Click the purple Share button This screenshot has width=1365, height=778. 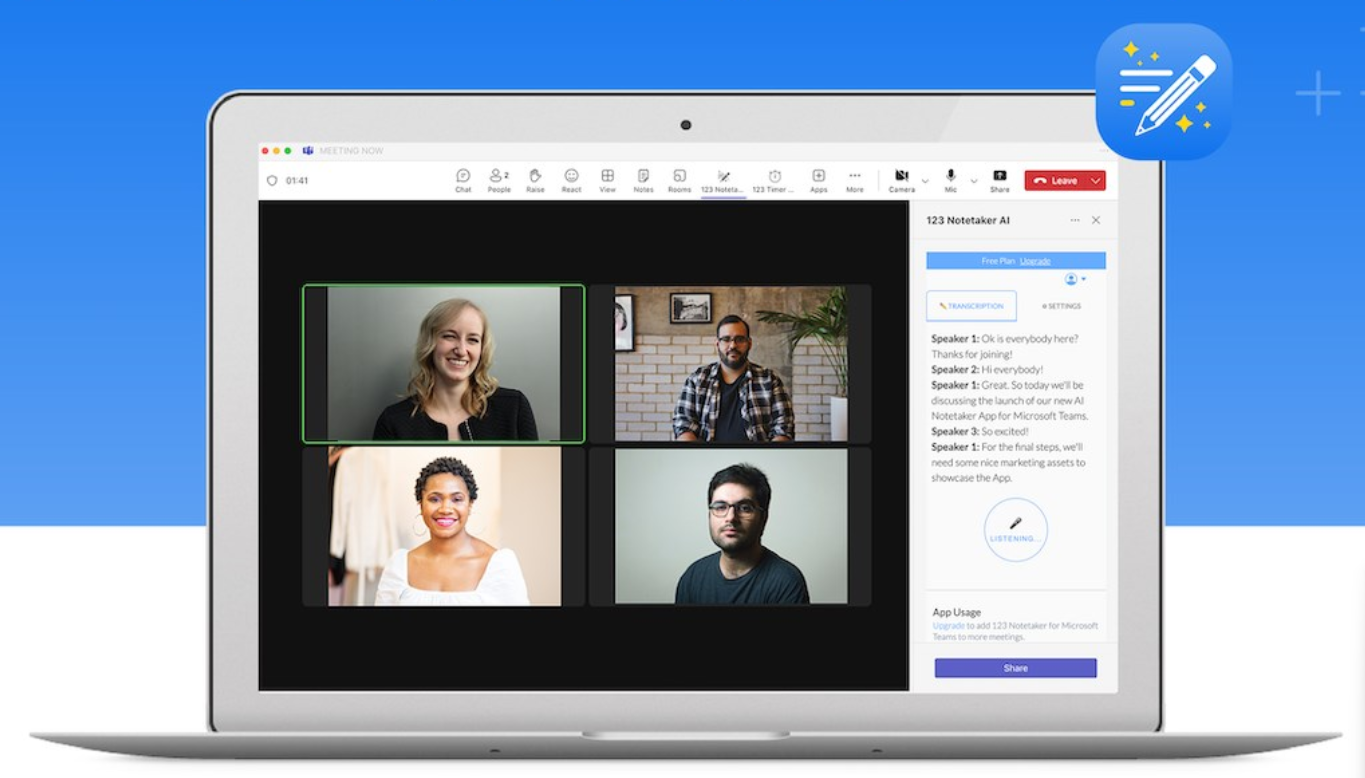(x=1015, y=668)
